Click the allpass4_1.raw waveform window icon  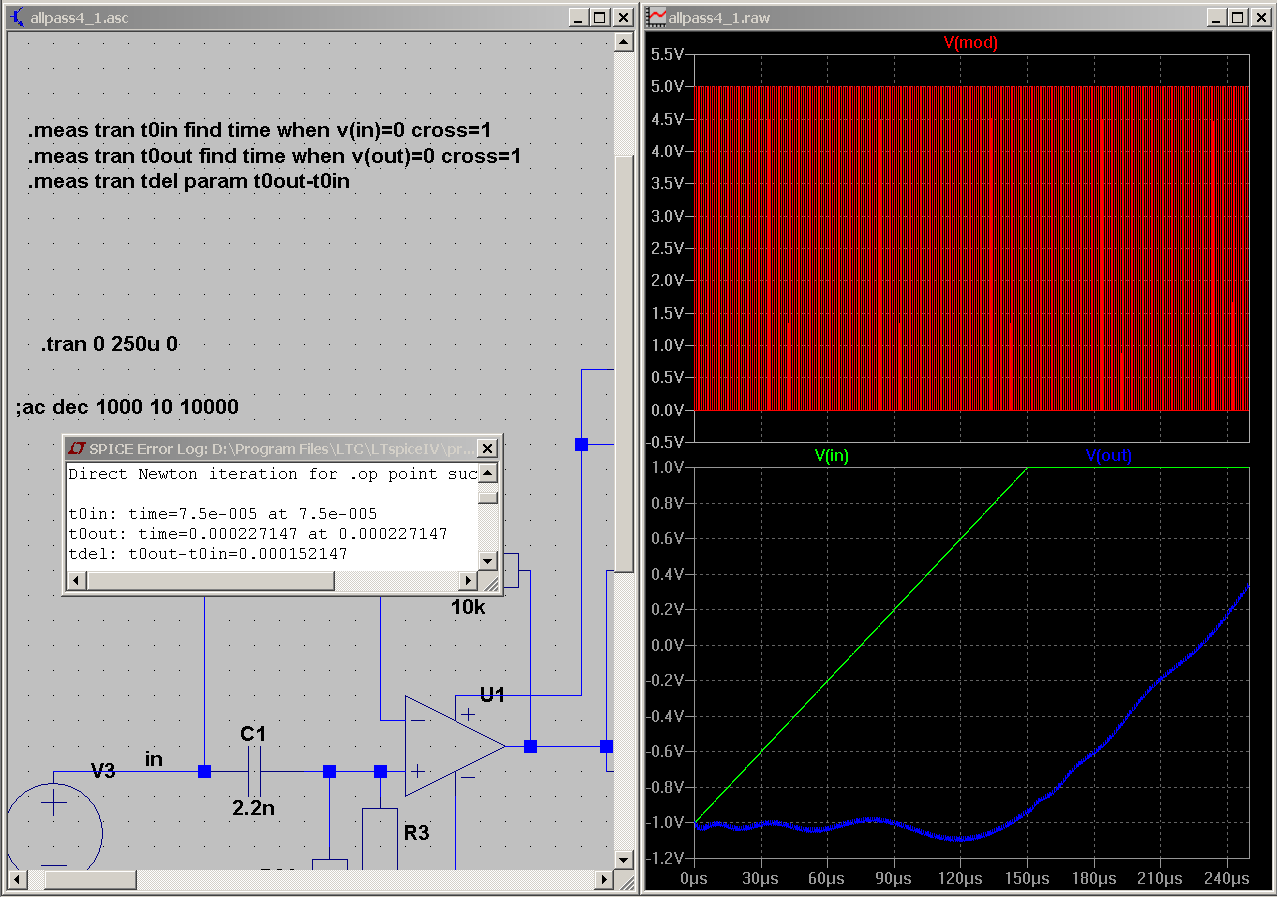click(658, 17)
